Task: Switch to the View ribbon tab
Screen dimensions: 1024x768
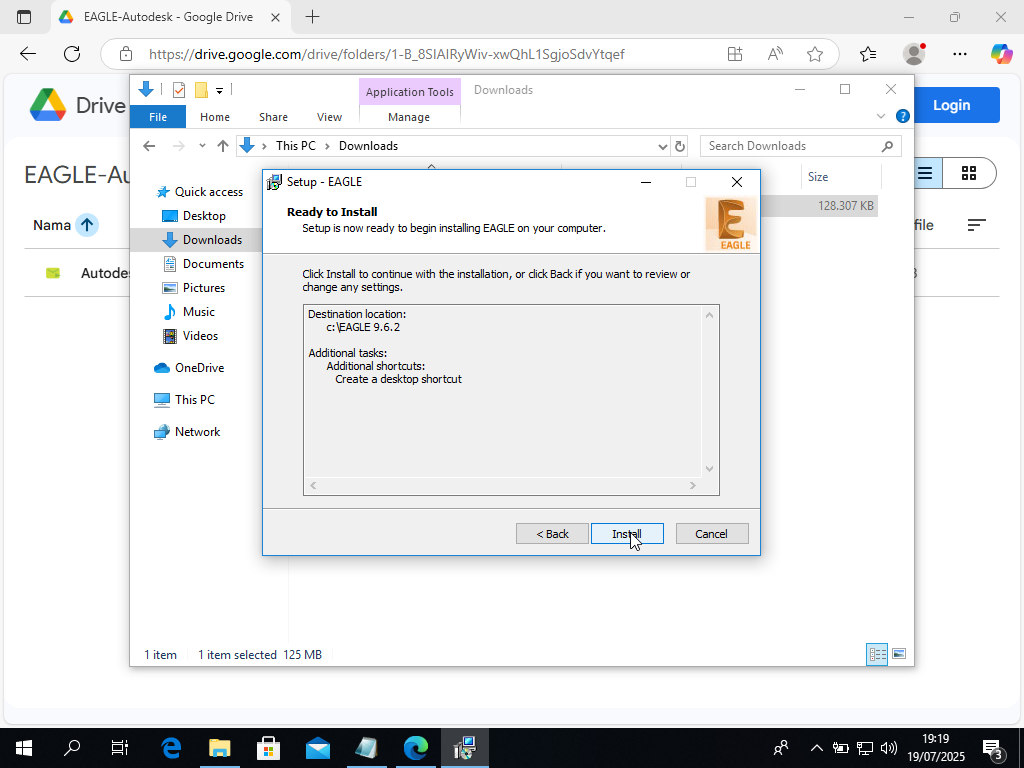Action: point(329,117)
